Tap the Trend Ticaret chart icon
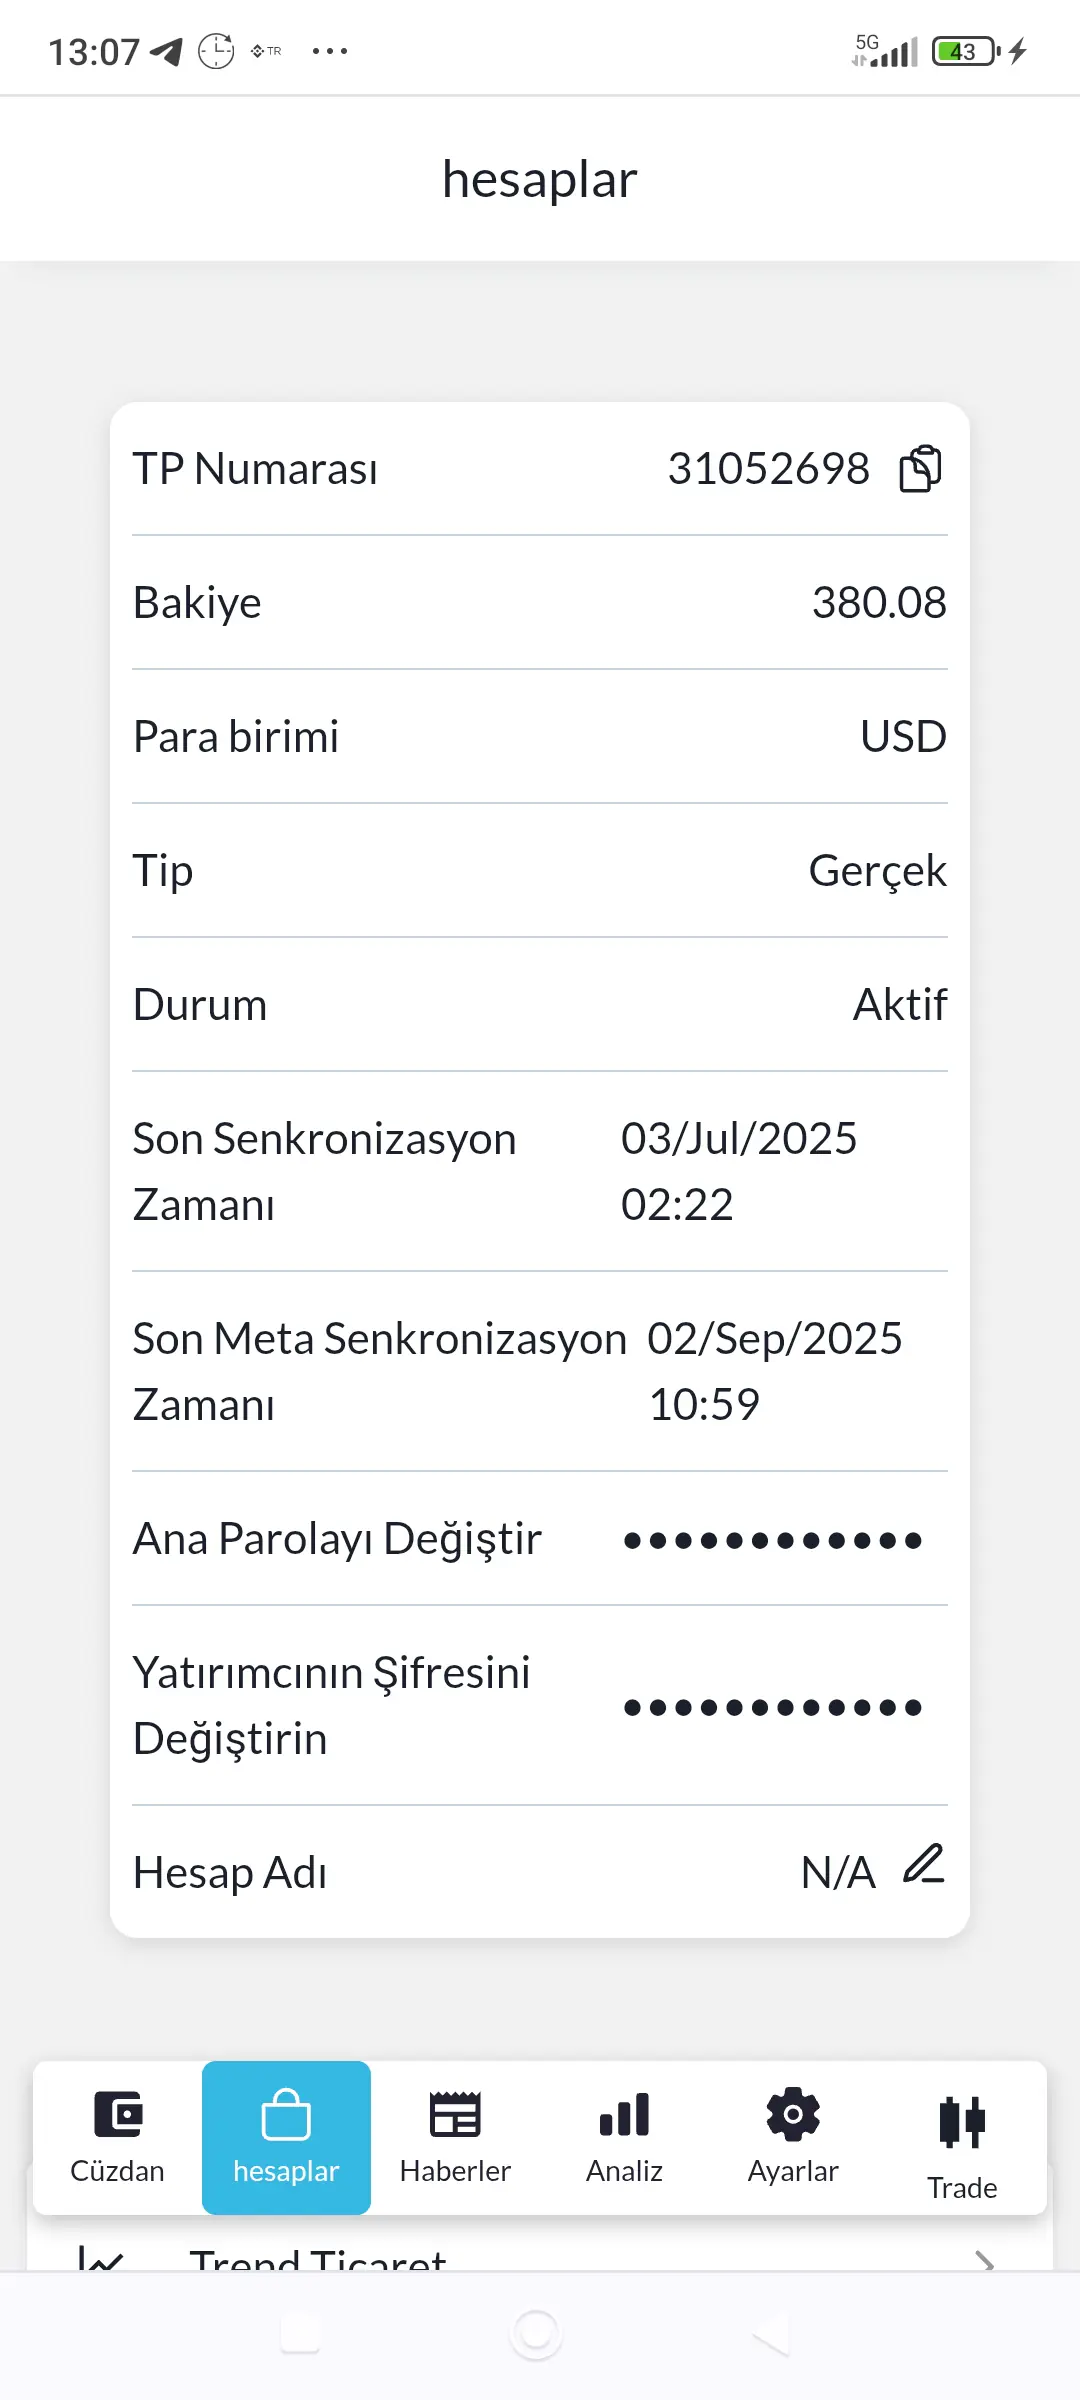1080x2400 pixels. [x=101, y=2258]
